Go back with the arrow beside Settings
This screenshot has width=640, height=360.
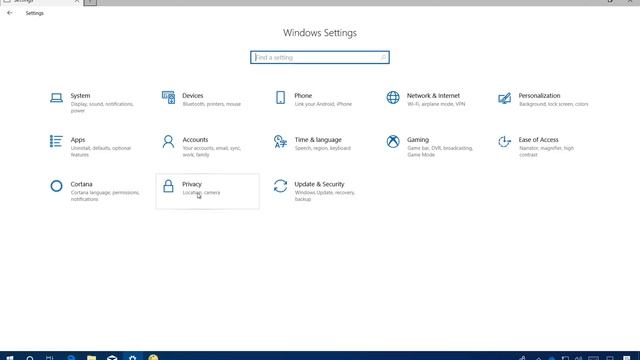tap(9, 13)
